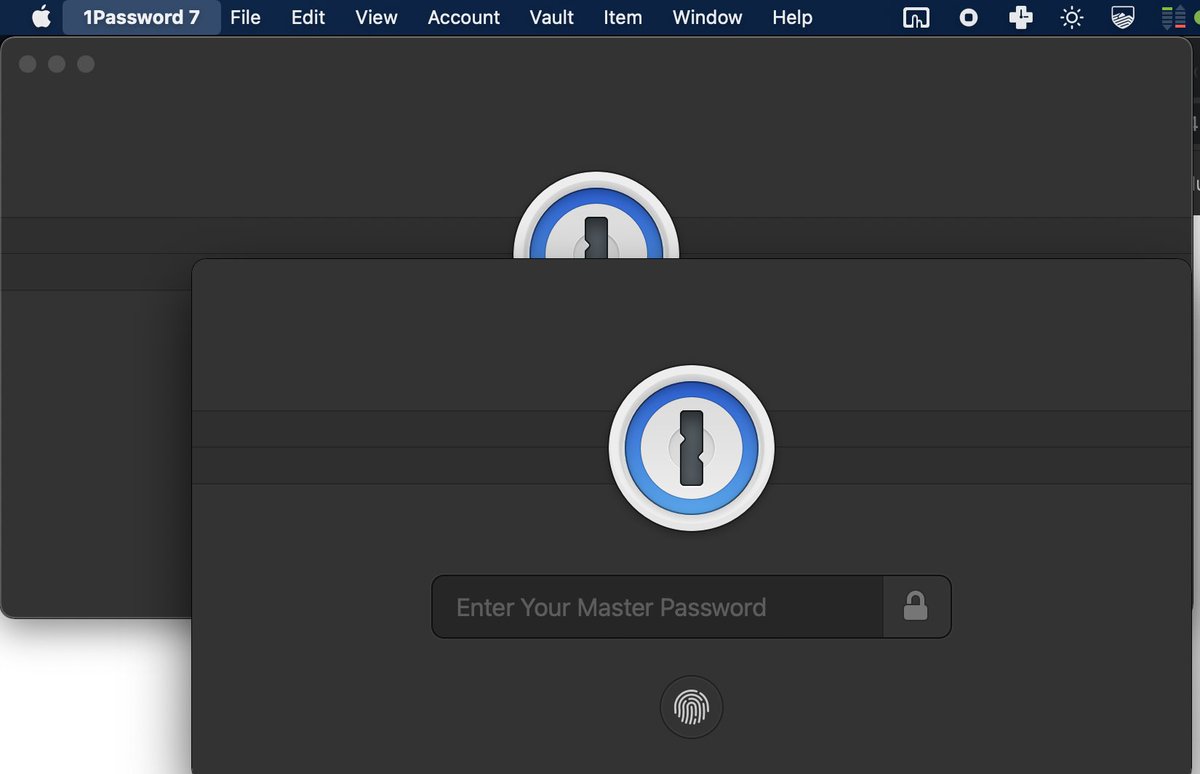1200x774 pixels.
Task: Open the Window menu
Action: pyautogui.click(x=707, y=17)
